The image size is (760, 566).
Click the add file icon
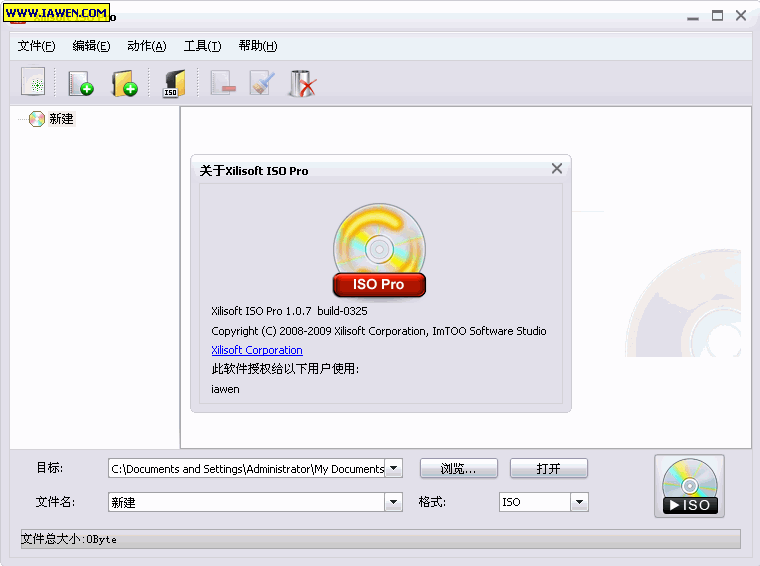pos(80,83)
